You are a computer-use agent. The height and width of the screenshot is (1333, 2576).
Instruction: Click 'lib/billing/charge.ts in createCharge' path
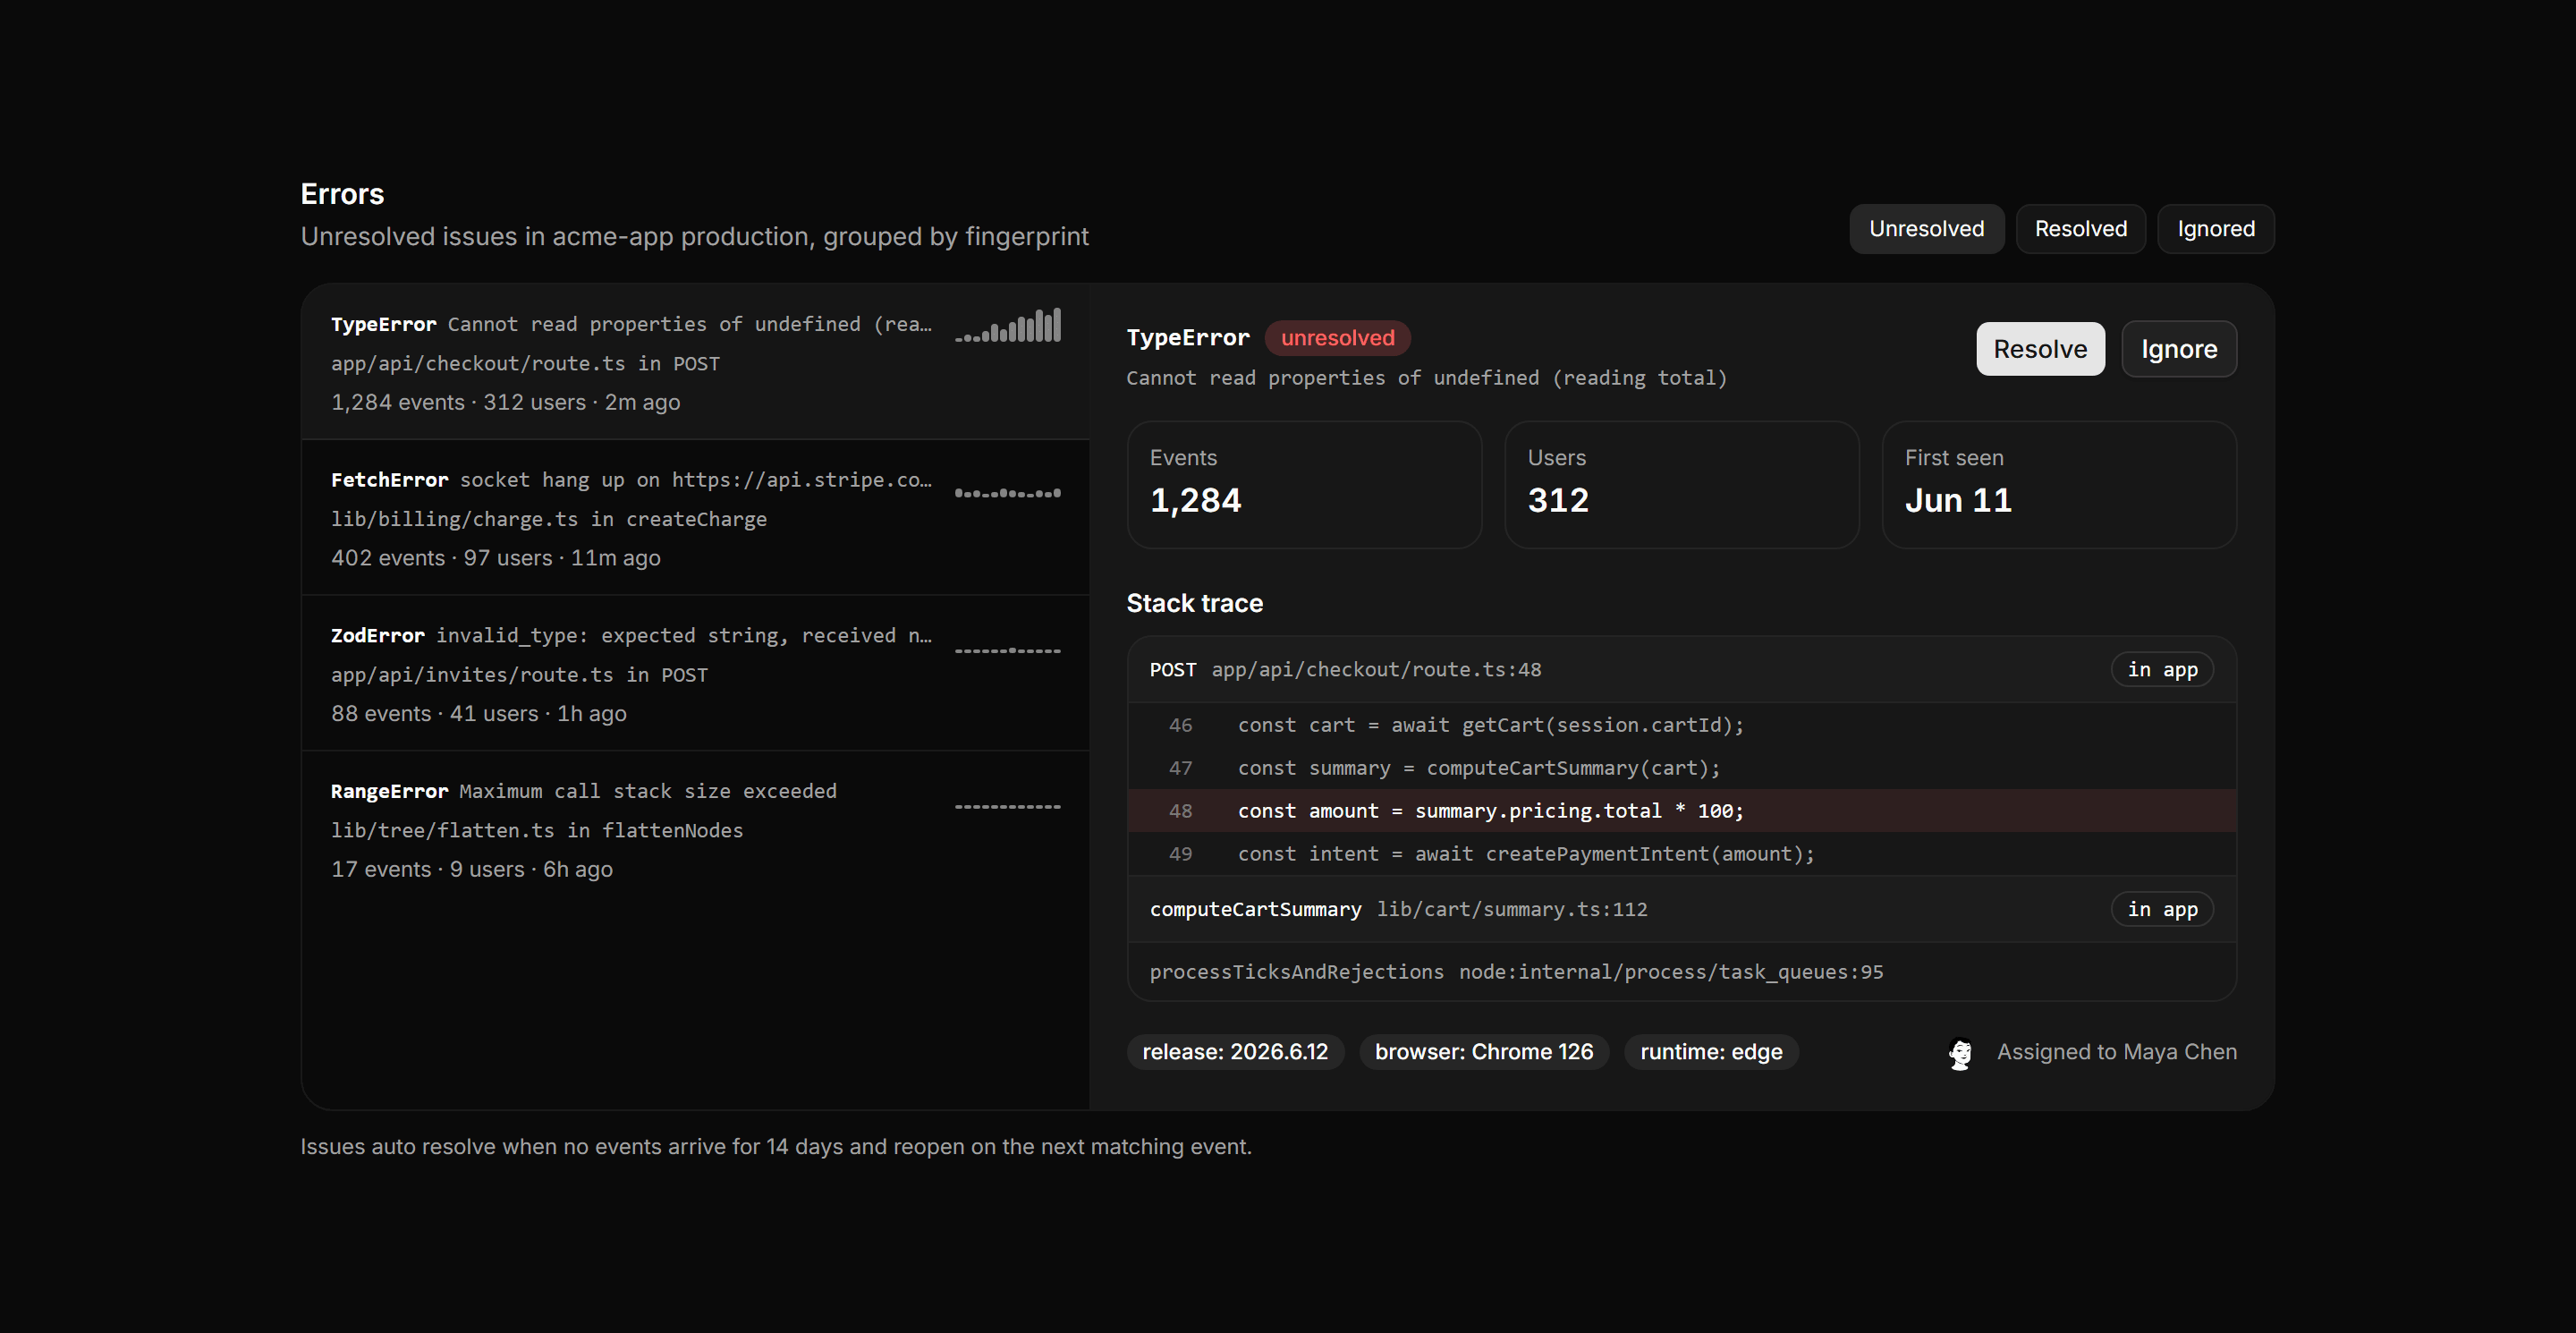pos(549,519)
